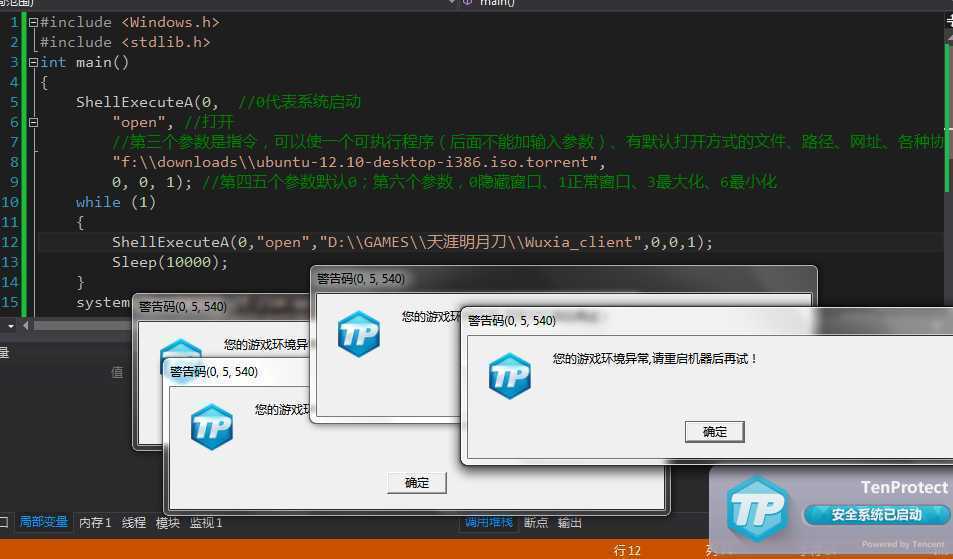This screenshot has width=953, height=559.
Task: Click the int main() declaration
Action: tap(84, 63)
